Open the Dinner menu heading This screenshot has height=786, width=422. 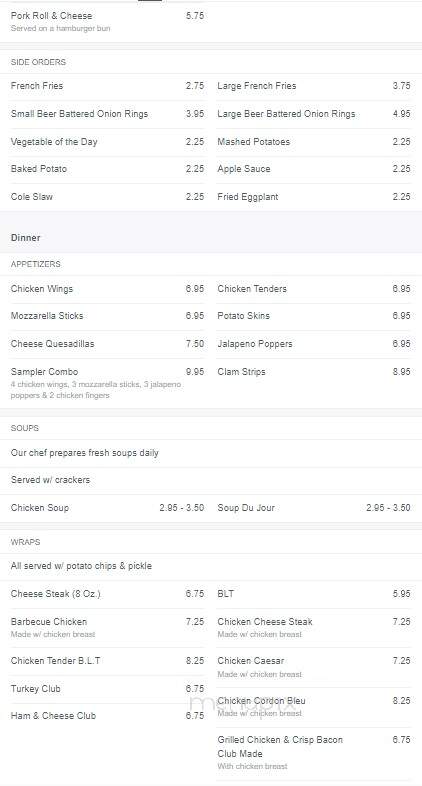pos(26,238)
